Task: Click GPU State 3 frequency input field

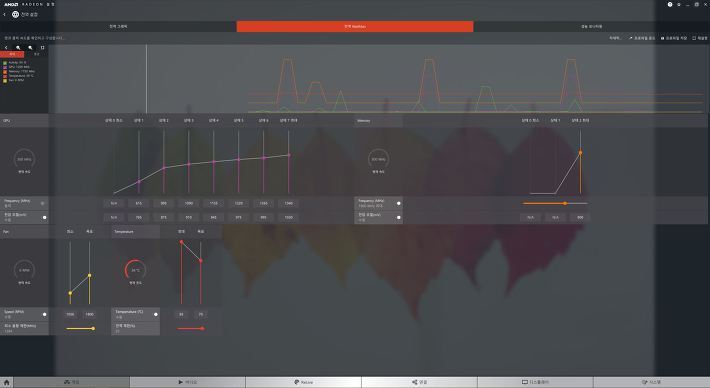Action: tap(189, 203)
